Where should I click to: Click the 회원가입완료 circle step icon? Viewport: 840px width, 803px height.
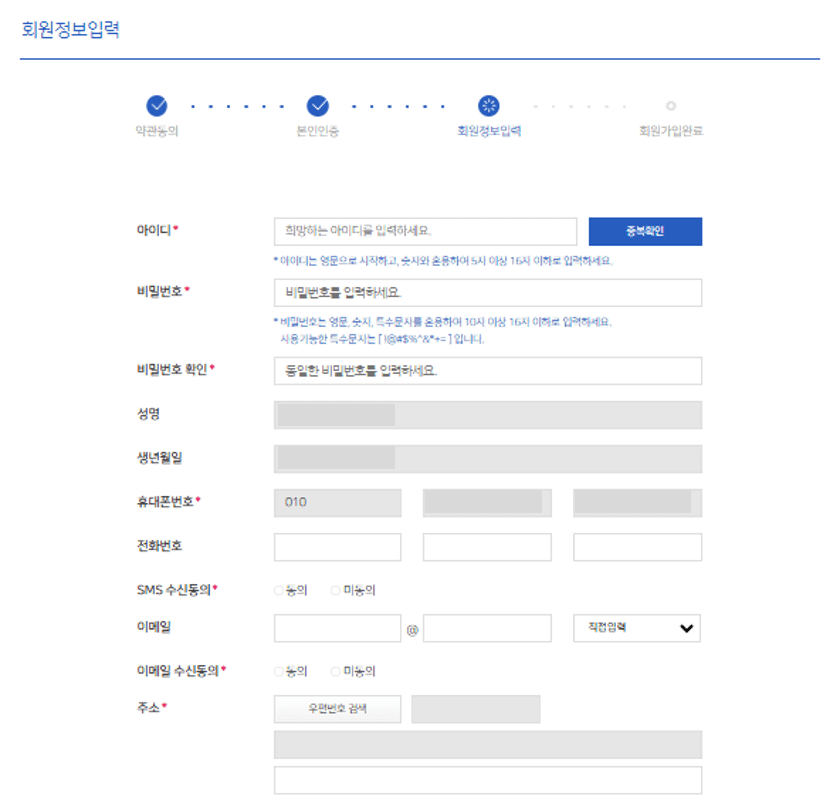tap(670, 105)
